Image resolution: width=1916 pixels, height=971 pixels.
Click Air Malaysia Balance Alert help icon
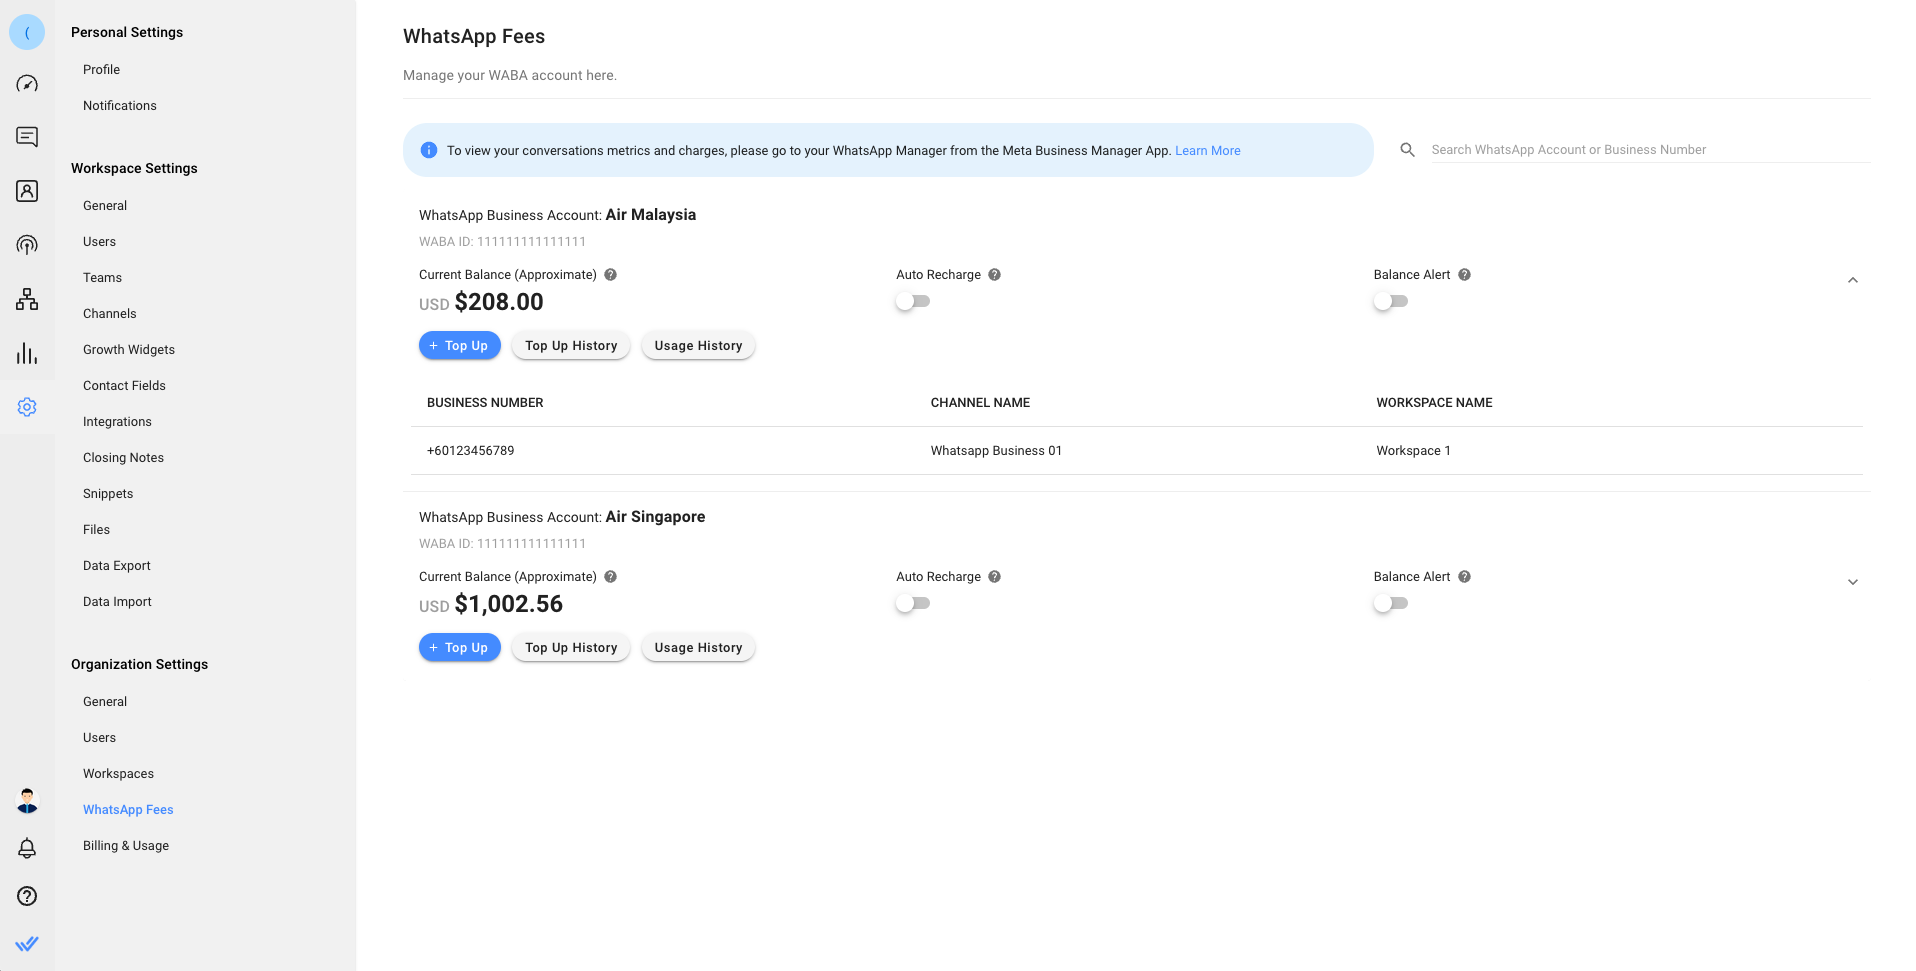point(1464,275)
